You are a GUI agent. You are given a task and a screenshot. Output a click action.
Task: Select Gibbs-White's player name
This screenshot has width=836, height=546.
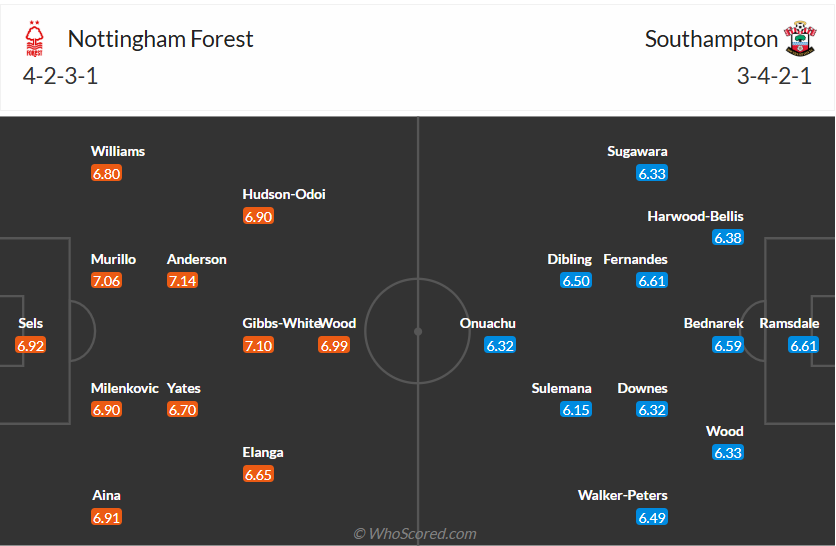[x=280, y=323]
